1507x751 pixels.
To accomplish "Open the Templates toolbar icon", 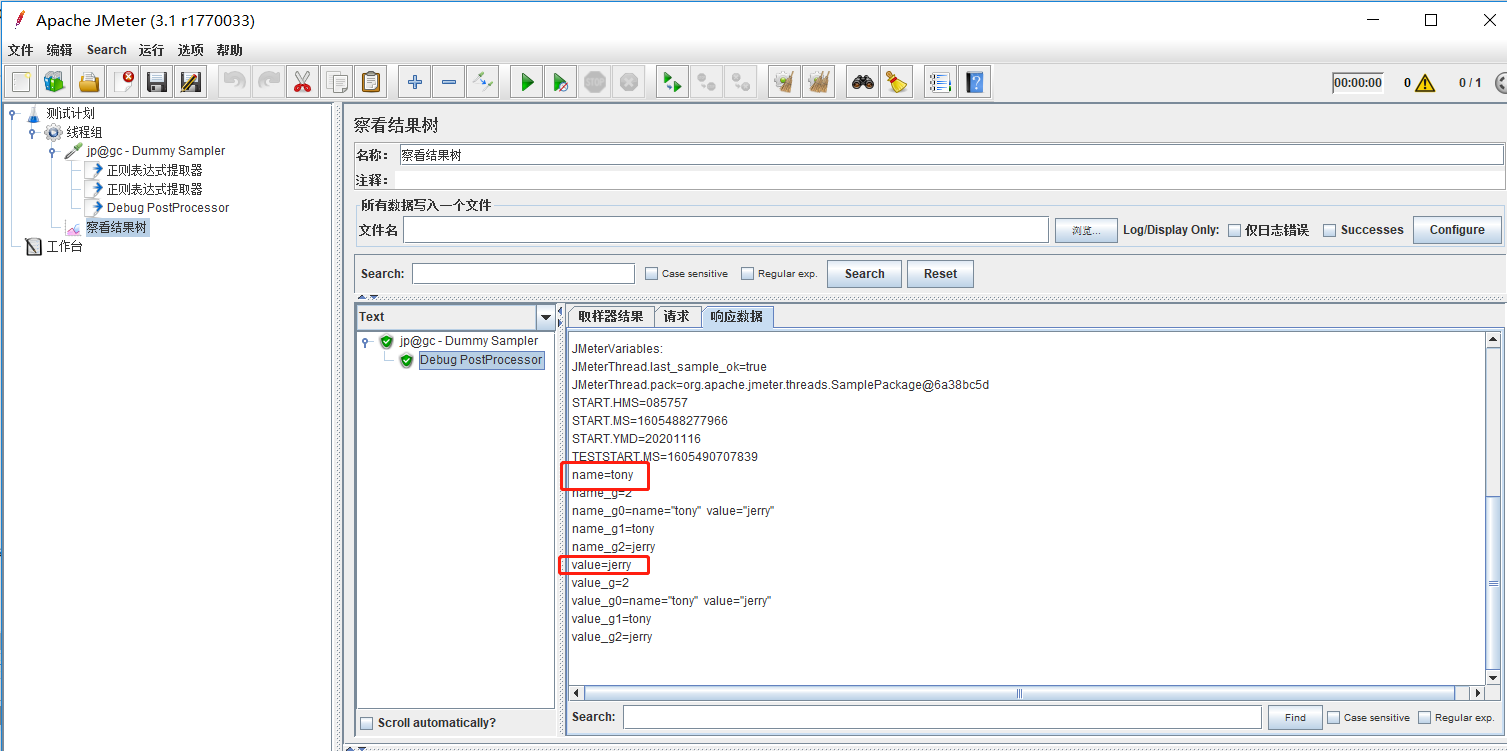I will tap(54, 82).
